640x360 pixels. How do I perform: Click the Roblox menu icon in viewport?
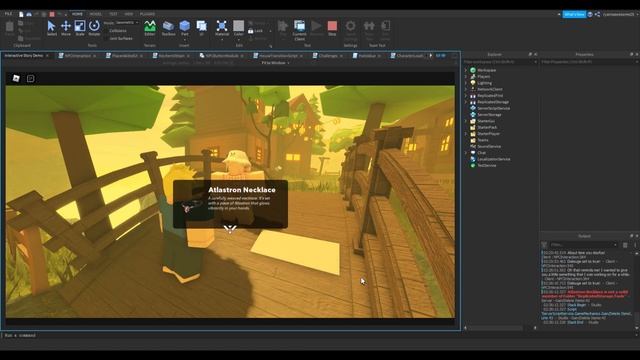pyautogui.click(x=16, y=78)
